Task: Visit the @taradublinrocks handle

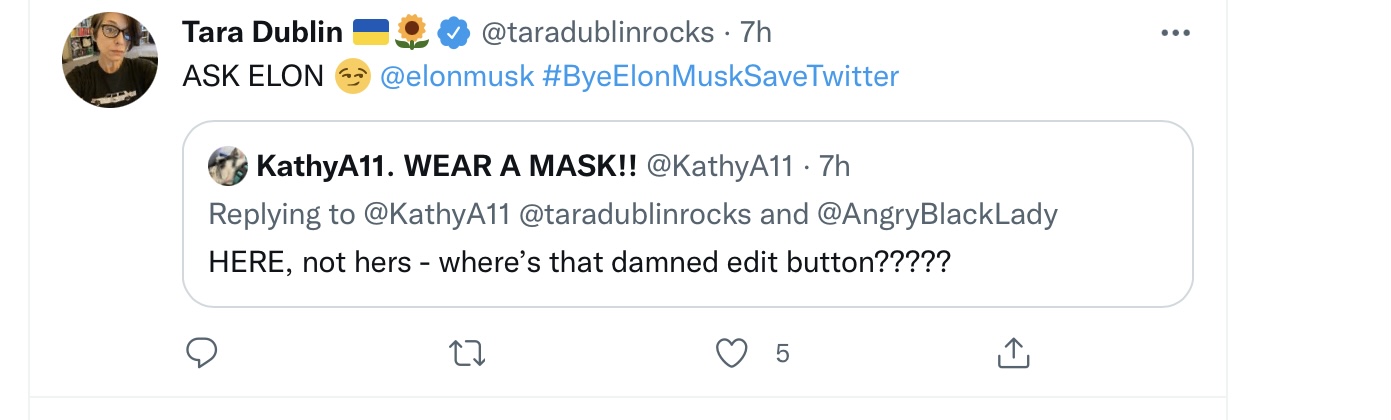Action: click(x=598, y=33)
